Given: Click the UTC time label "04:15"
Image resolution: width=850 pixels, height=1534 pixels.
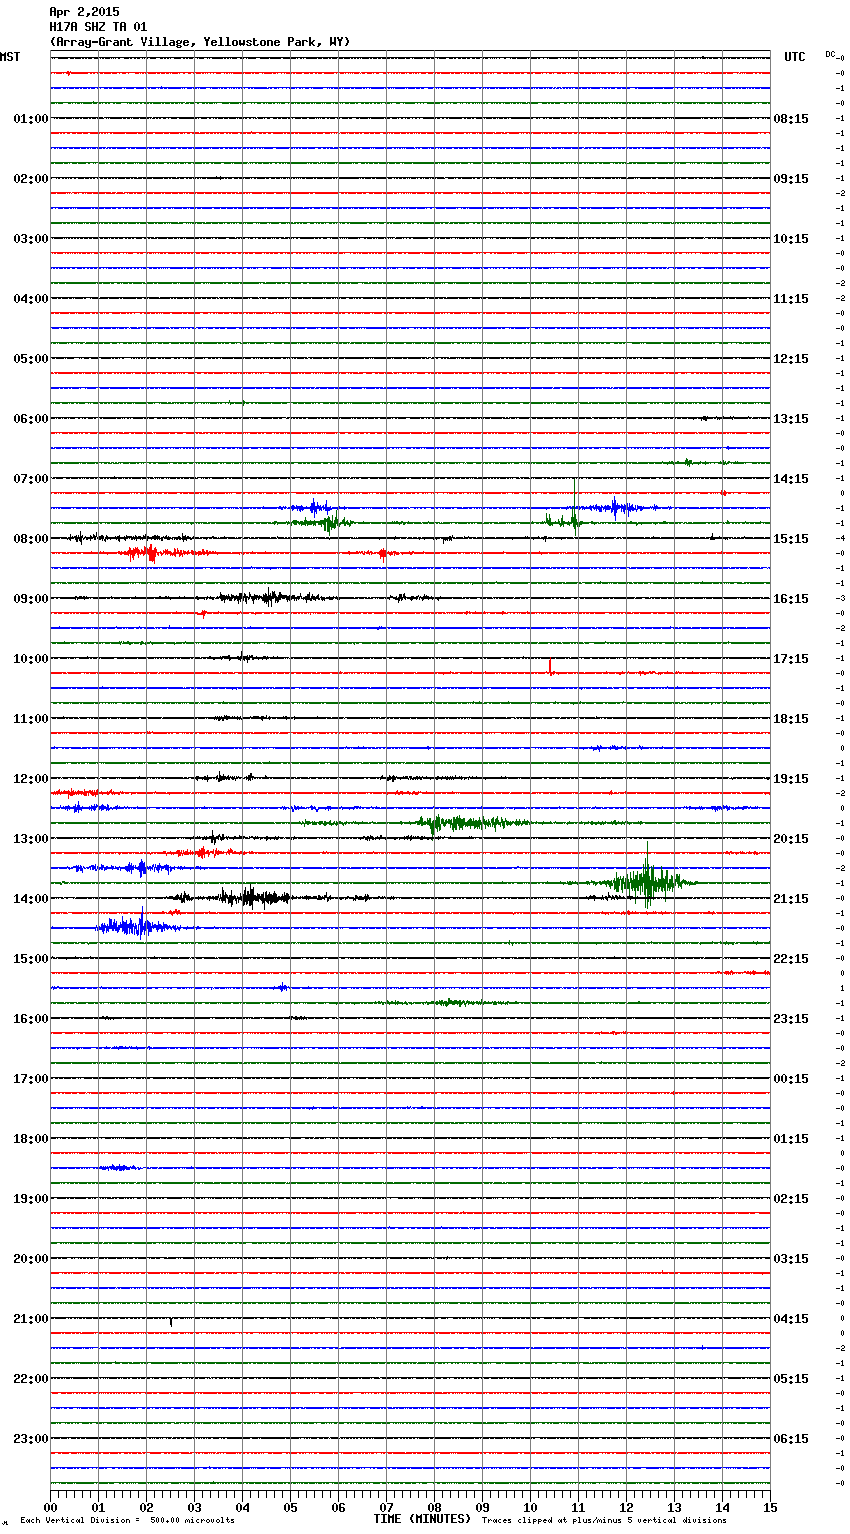Looking at the screenshot, I should [791, 1319].
